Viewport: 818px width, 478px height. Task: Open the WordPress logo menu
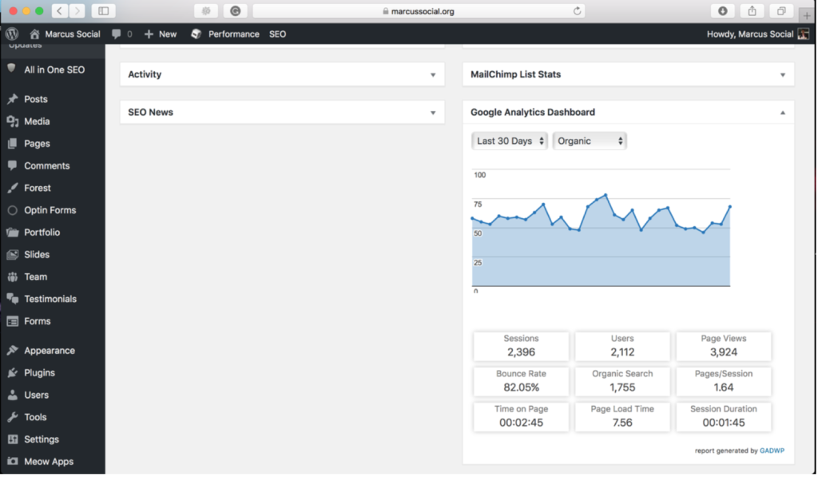12,34
